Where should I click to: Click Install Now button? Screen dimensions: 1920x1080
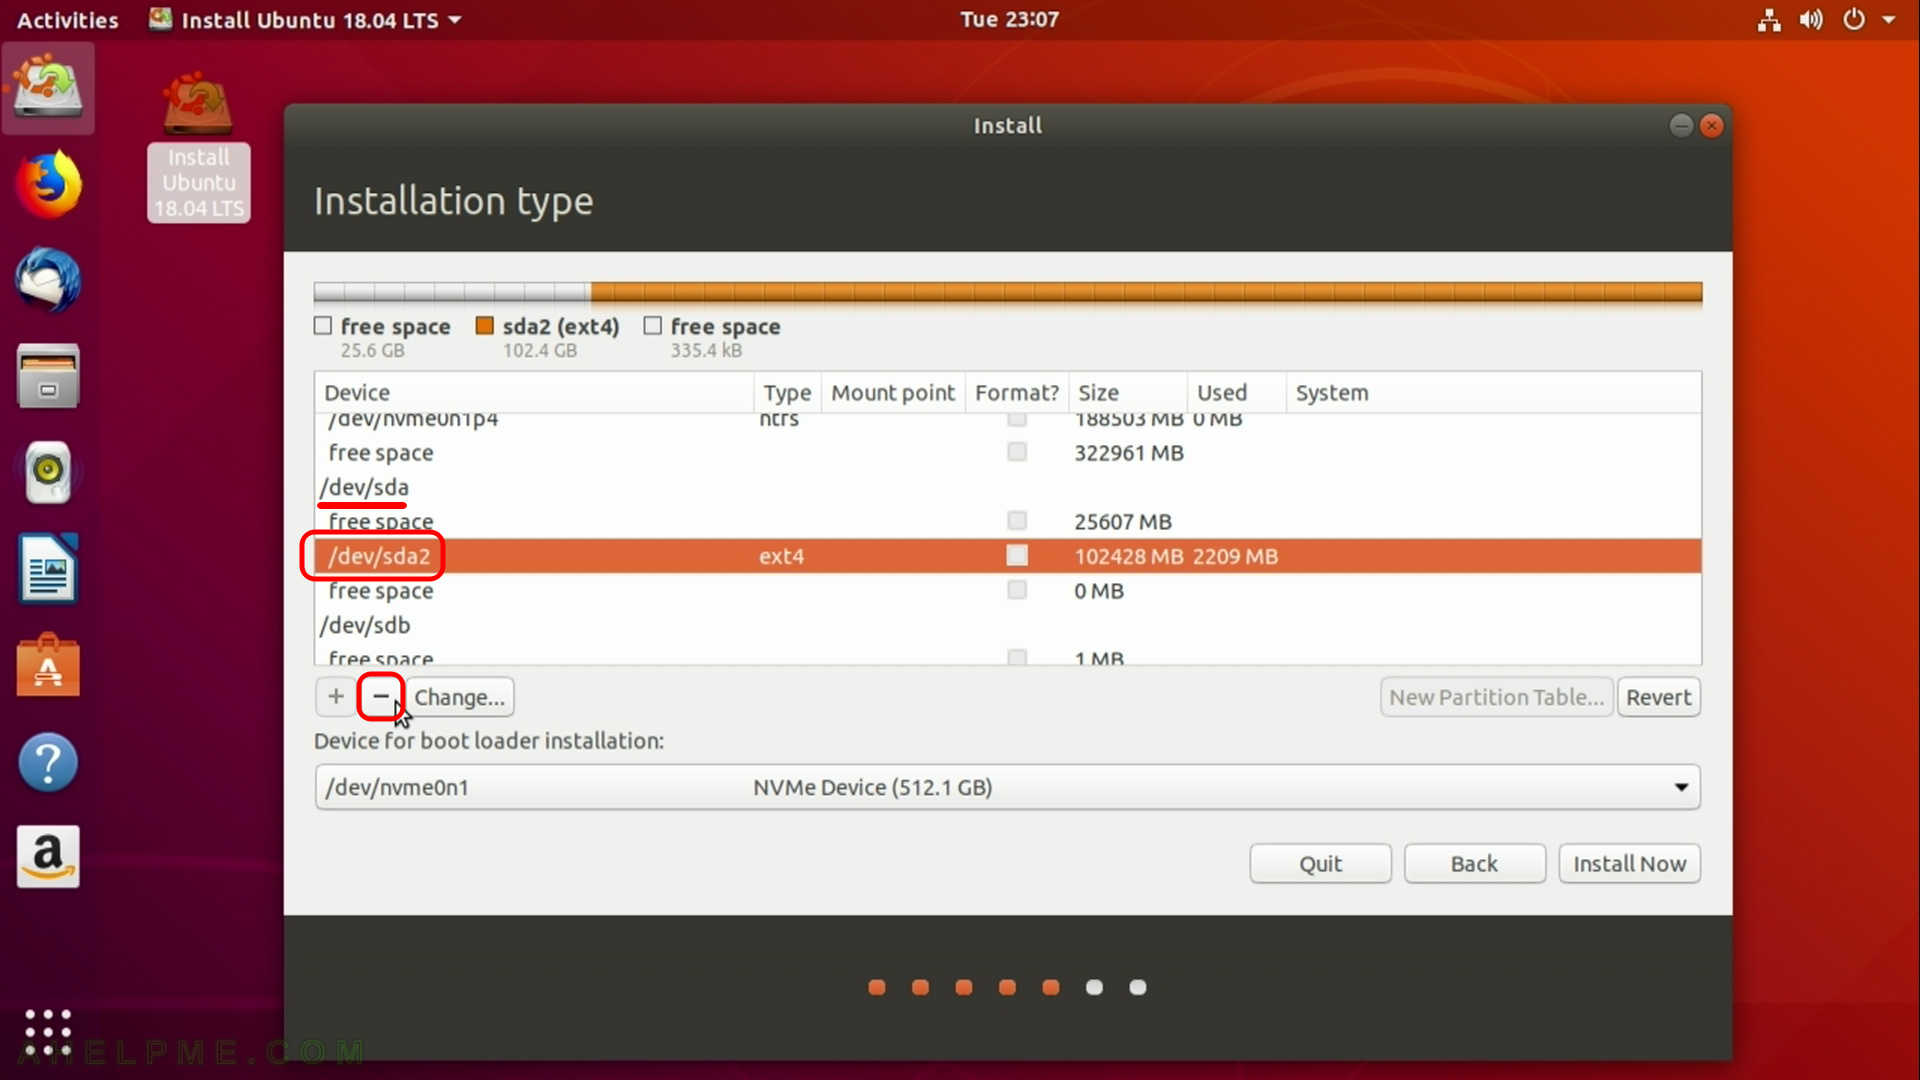[1629, 863]
